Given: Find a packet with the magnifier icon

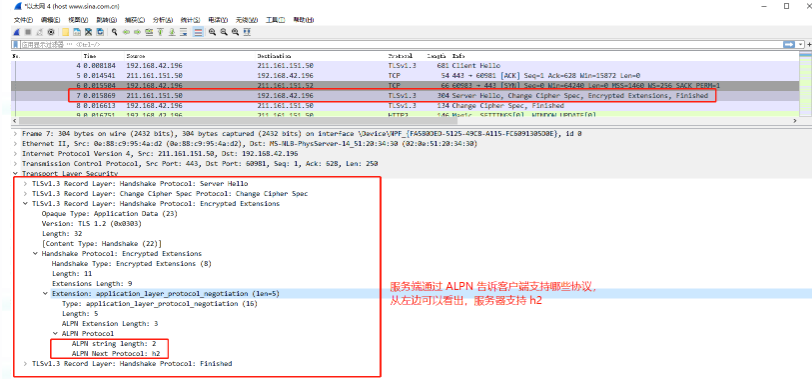Looking at the screenshot, I should (x=114, y=32).
